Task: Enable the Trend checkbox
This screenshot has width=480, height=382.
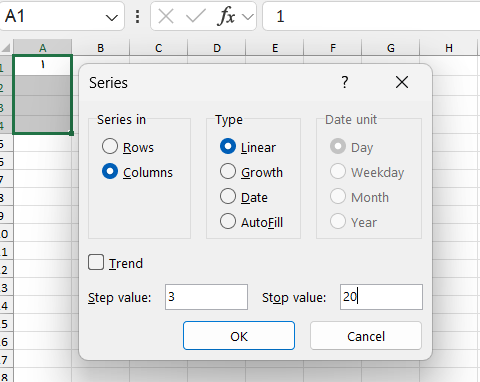Action: [x=96, y=262]
